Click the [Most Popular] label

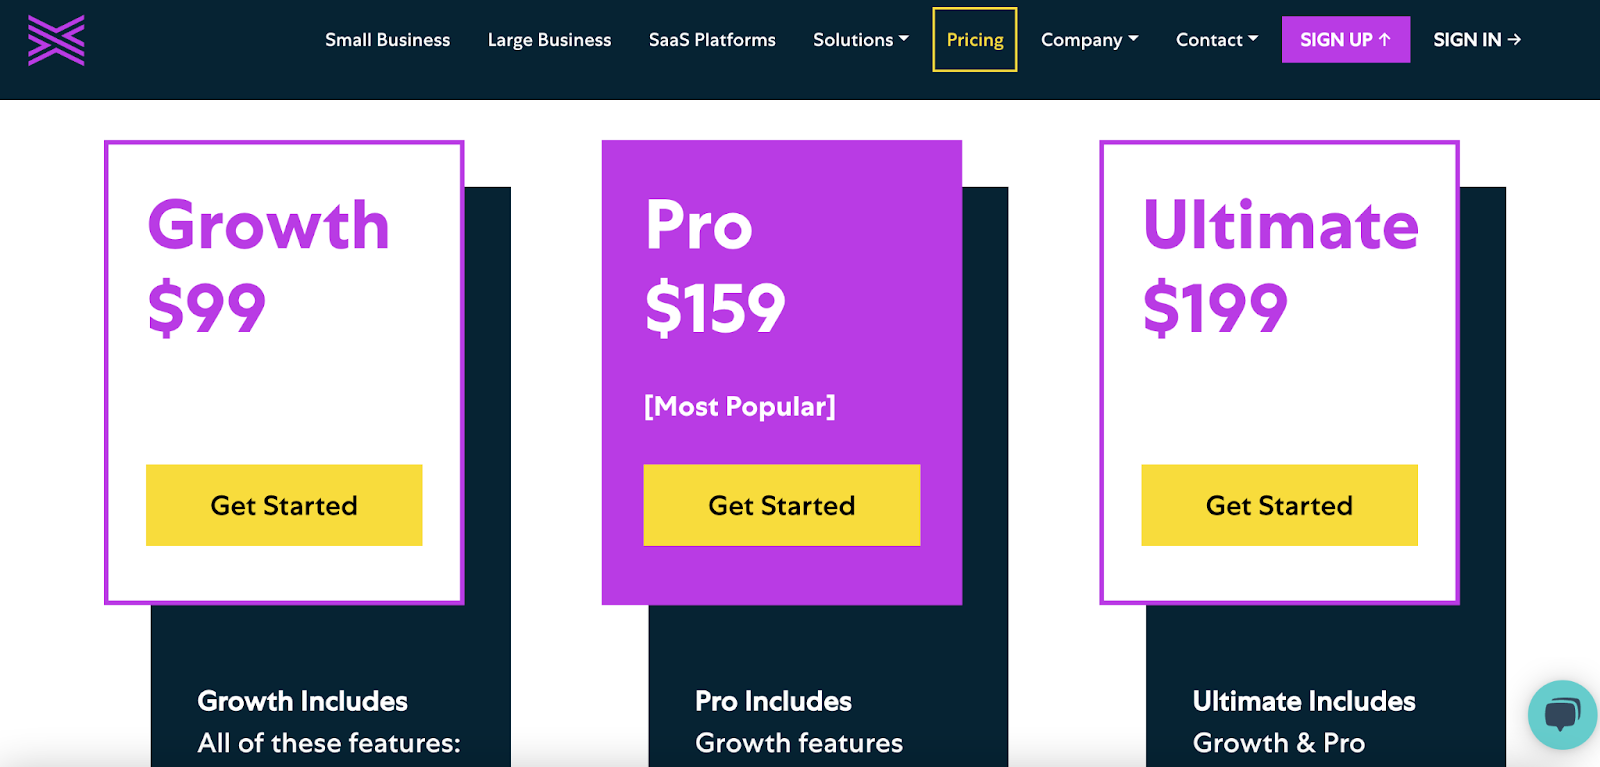(740, 406)
